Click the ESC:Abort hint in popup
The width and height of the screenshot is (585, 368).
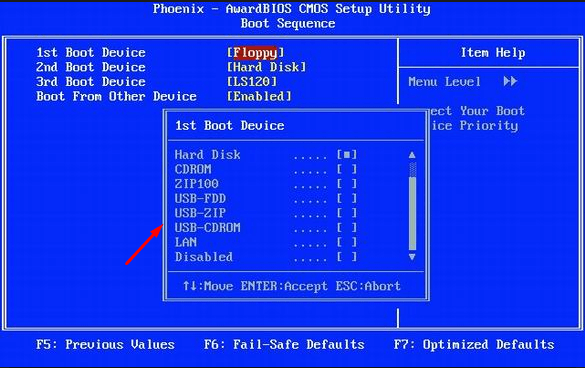(368, 286)
